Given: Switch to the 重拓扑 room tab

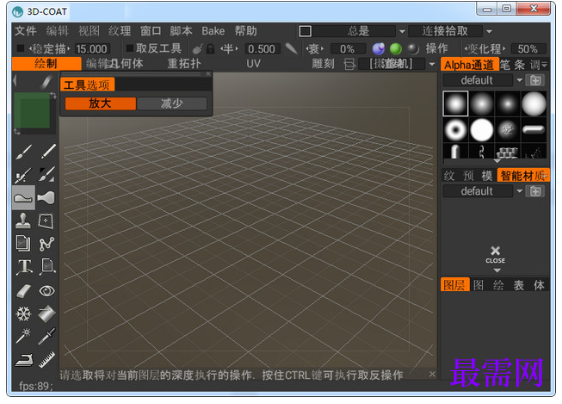Looking at the screenshot, I should pos(184,64).
